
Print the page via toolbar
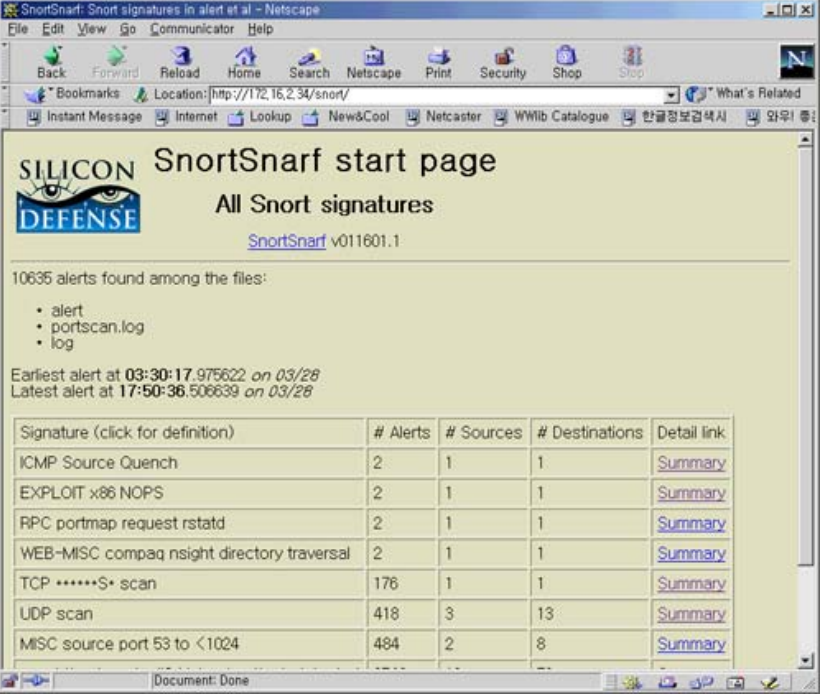[438, 62]
